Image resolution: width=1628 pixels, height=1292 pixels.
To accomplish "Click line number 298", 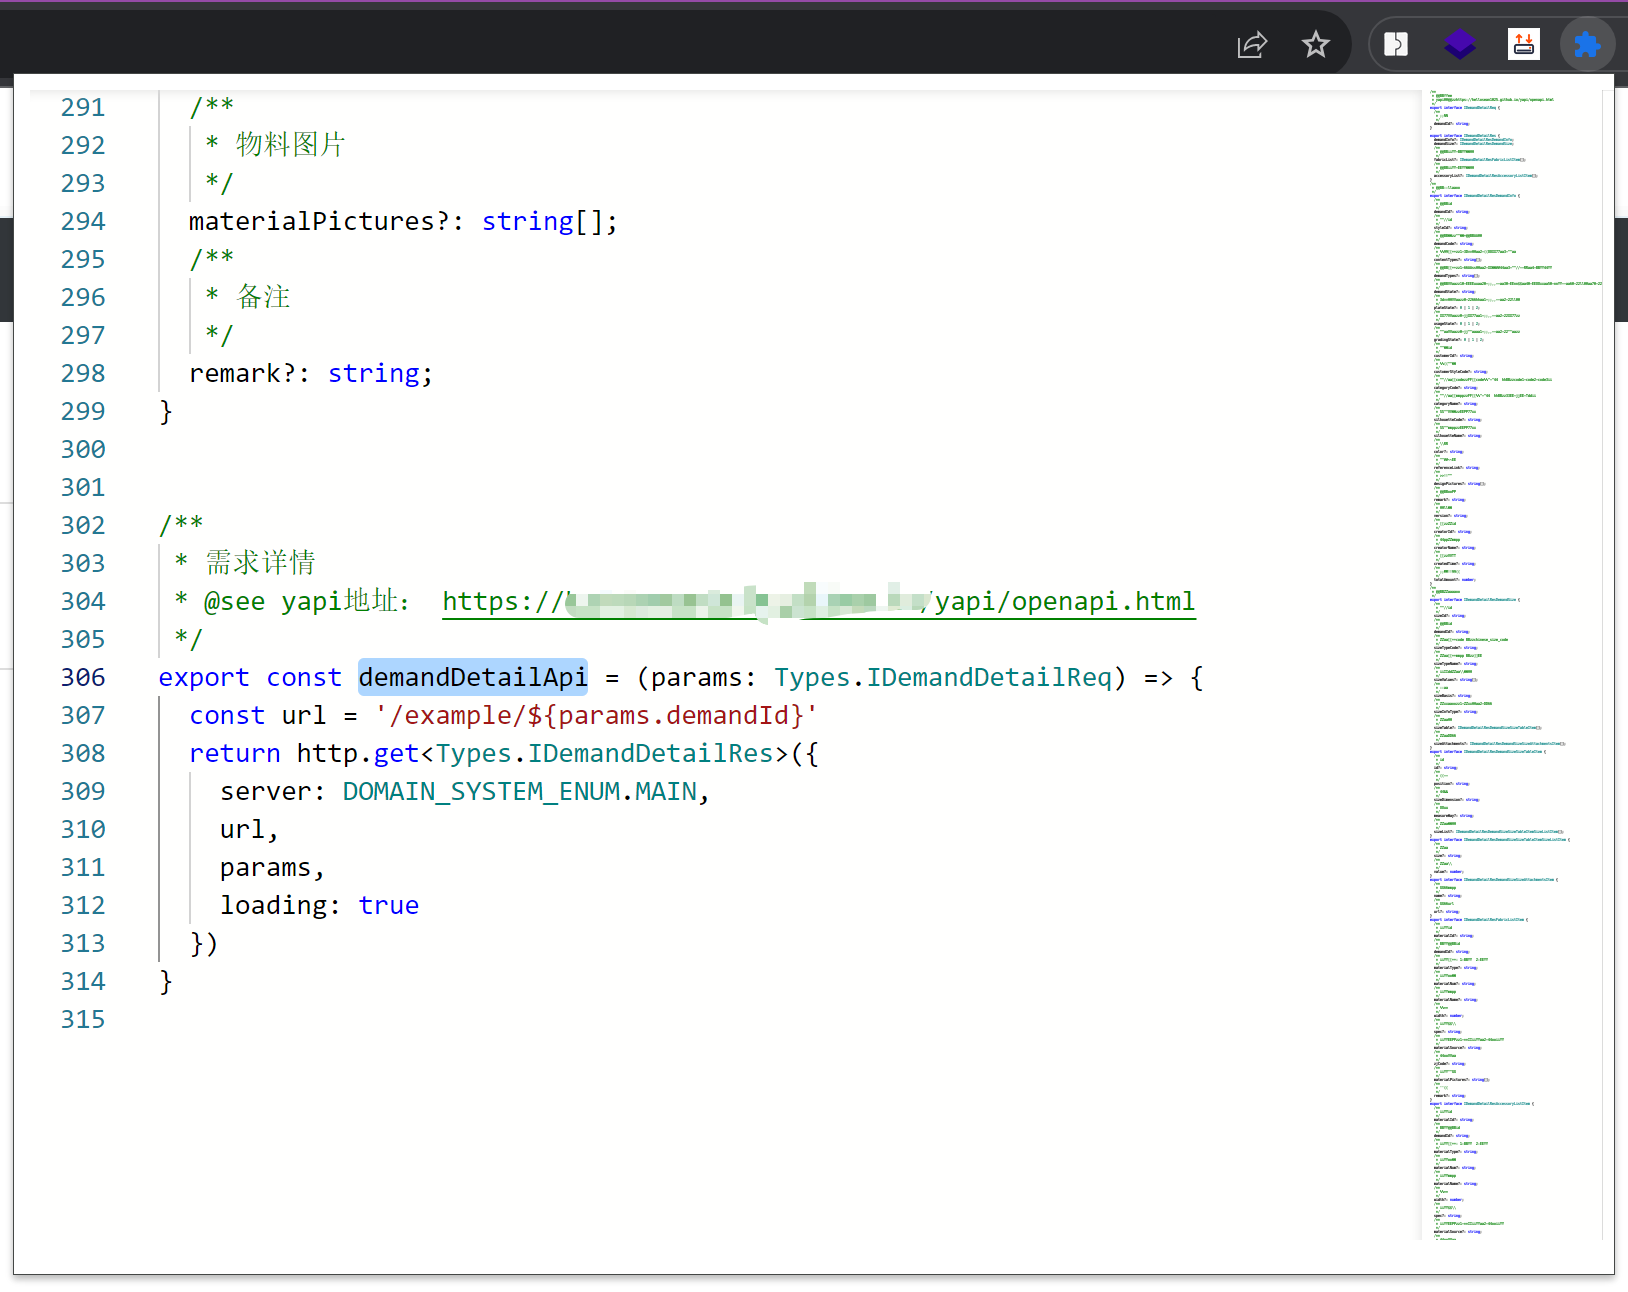I will click(x=83, y=373).
